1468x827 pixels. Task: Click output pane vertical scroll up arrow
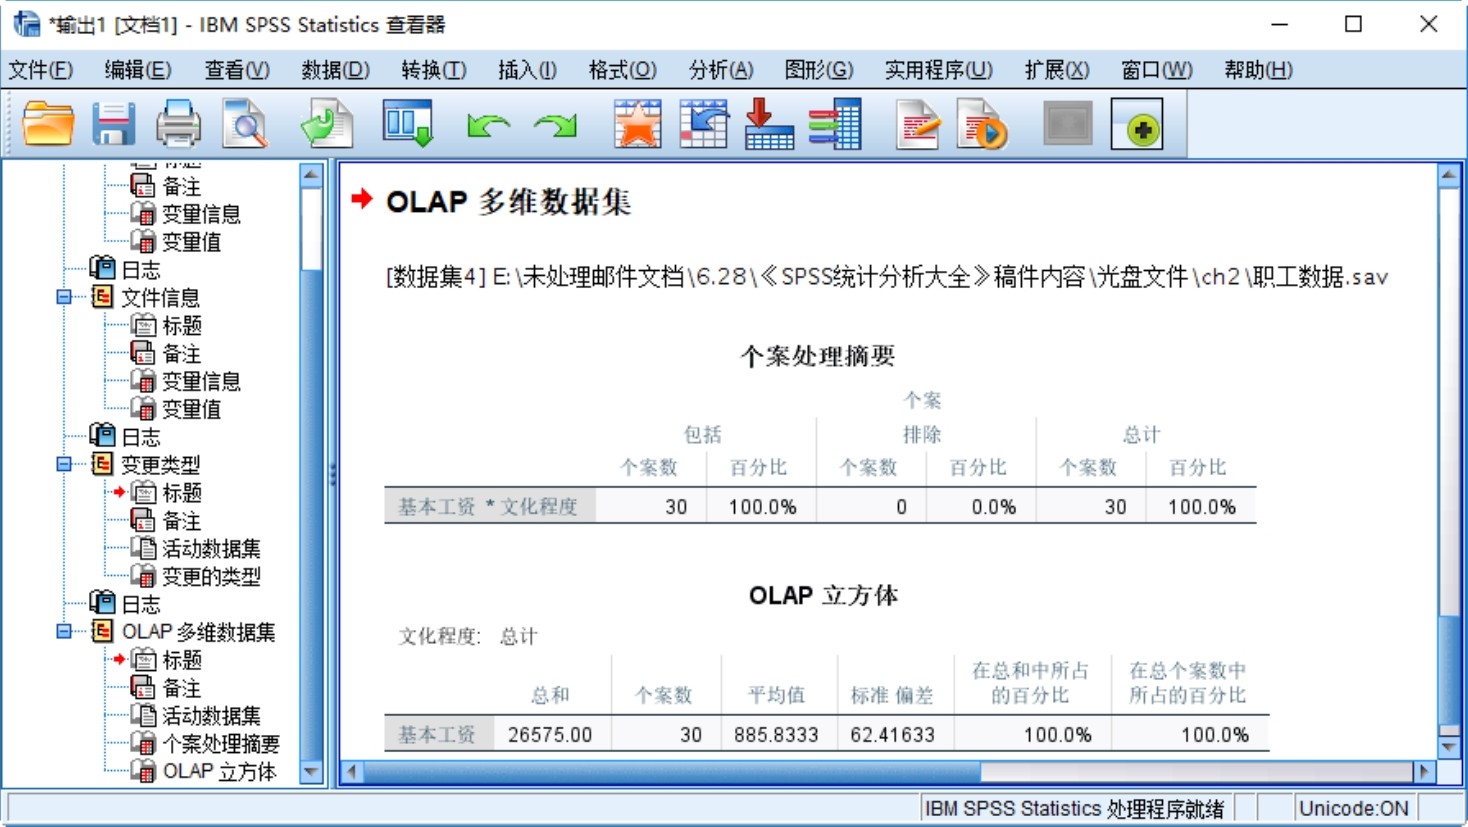click(1449, 176)
